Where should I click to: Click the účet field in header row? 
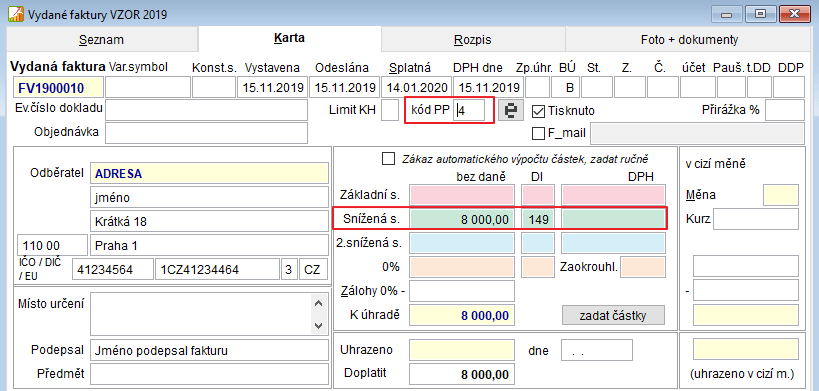point(697,87)
